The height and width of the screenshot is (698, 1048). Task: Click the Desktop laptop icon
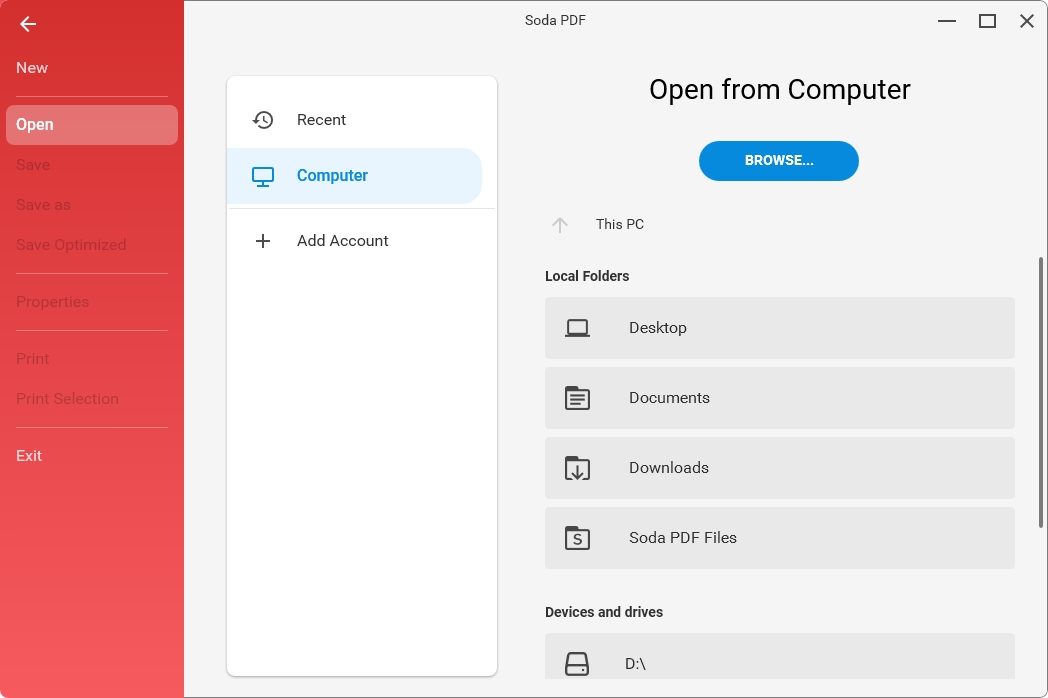click(x=577, y=328)
